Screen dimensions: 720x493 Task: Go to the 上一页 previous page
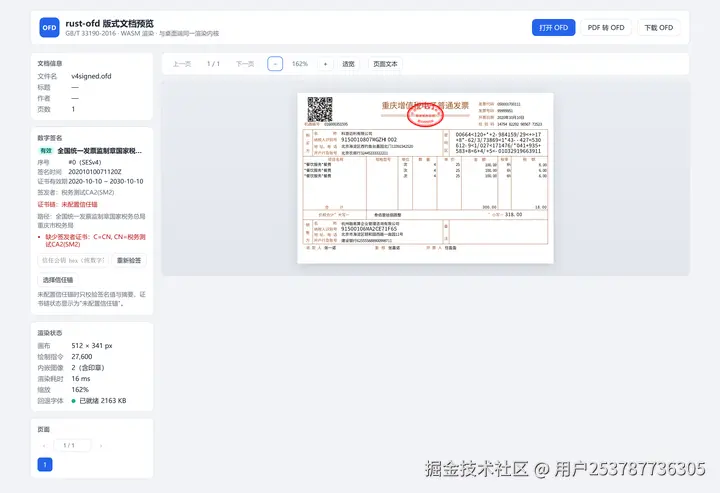(x=182, y=64)
